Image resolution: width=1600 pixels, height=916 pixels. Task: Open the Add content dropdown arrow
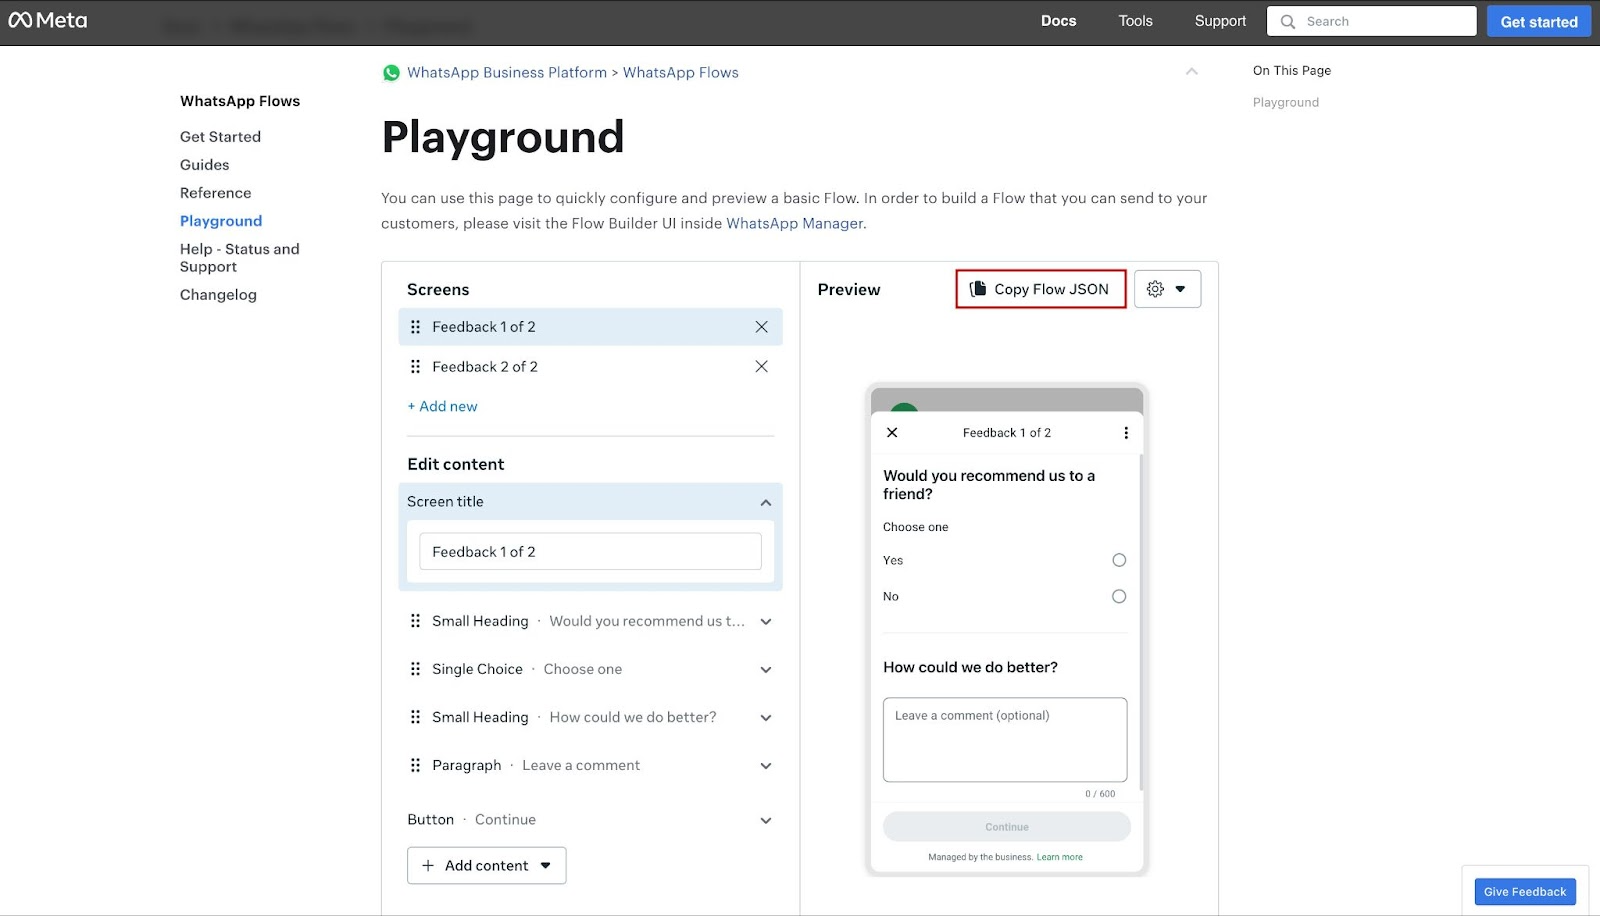click(546, 866)
